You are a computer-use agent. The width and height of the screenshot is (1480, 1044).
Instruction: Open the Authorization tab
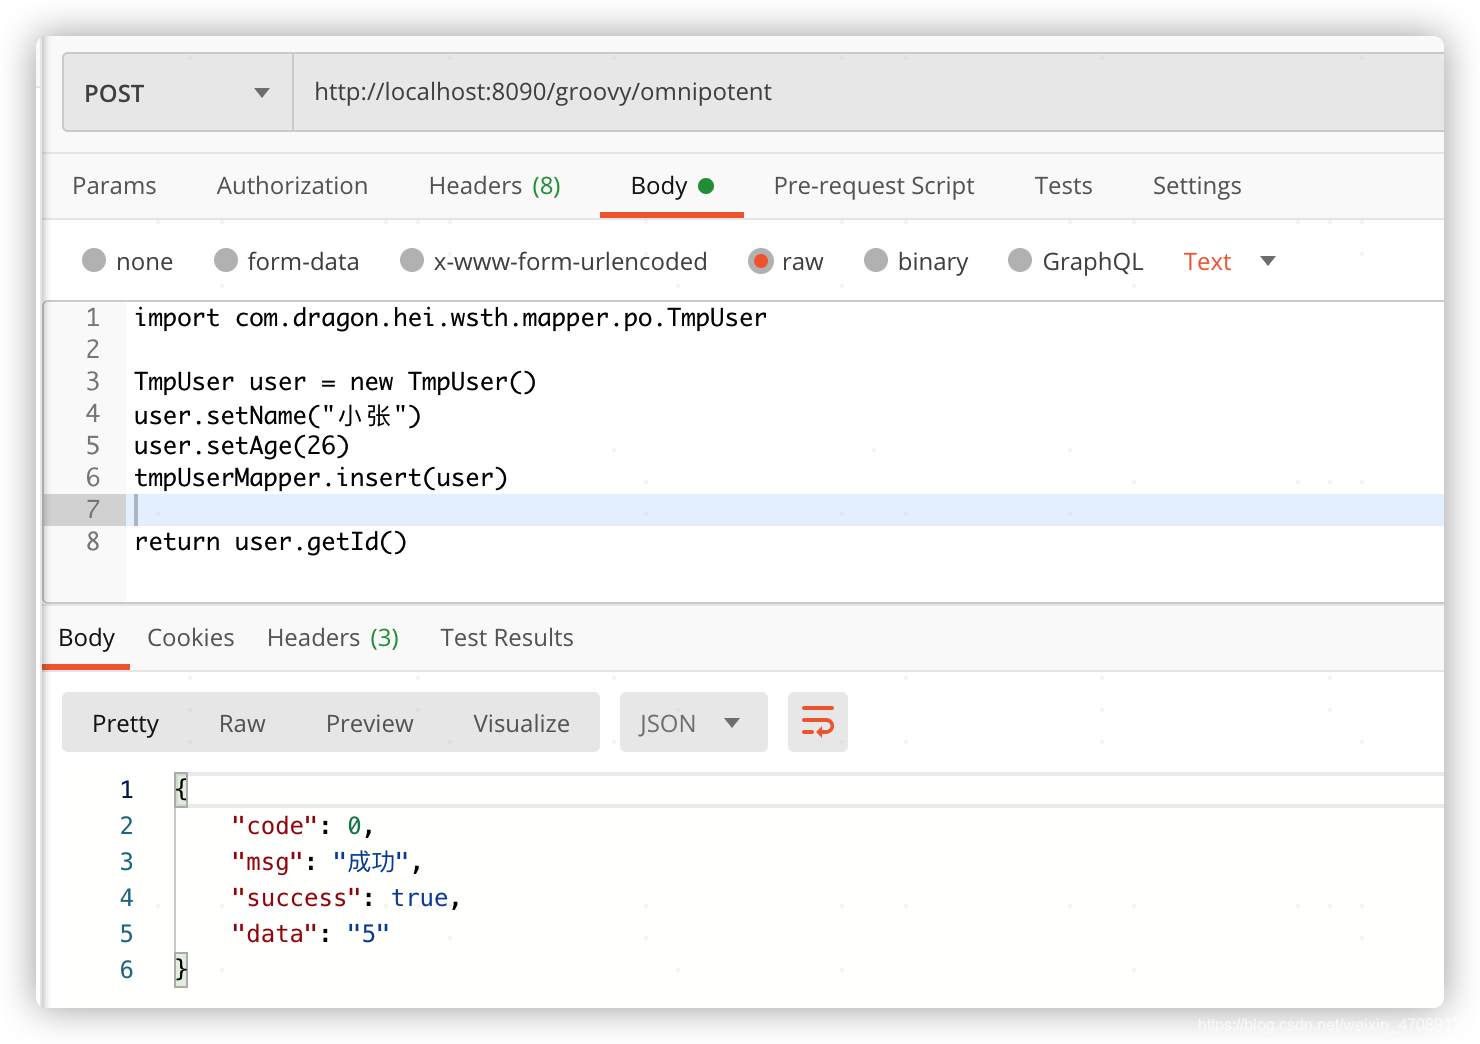coord(292,186)
